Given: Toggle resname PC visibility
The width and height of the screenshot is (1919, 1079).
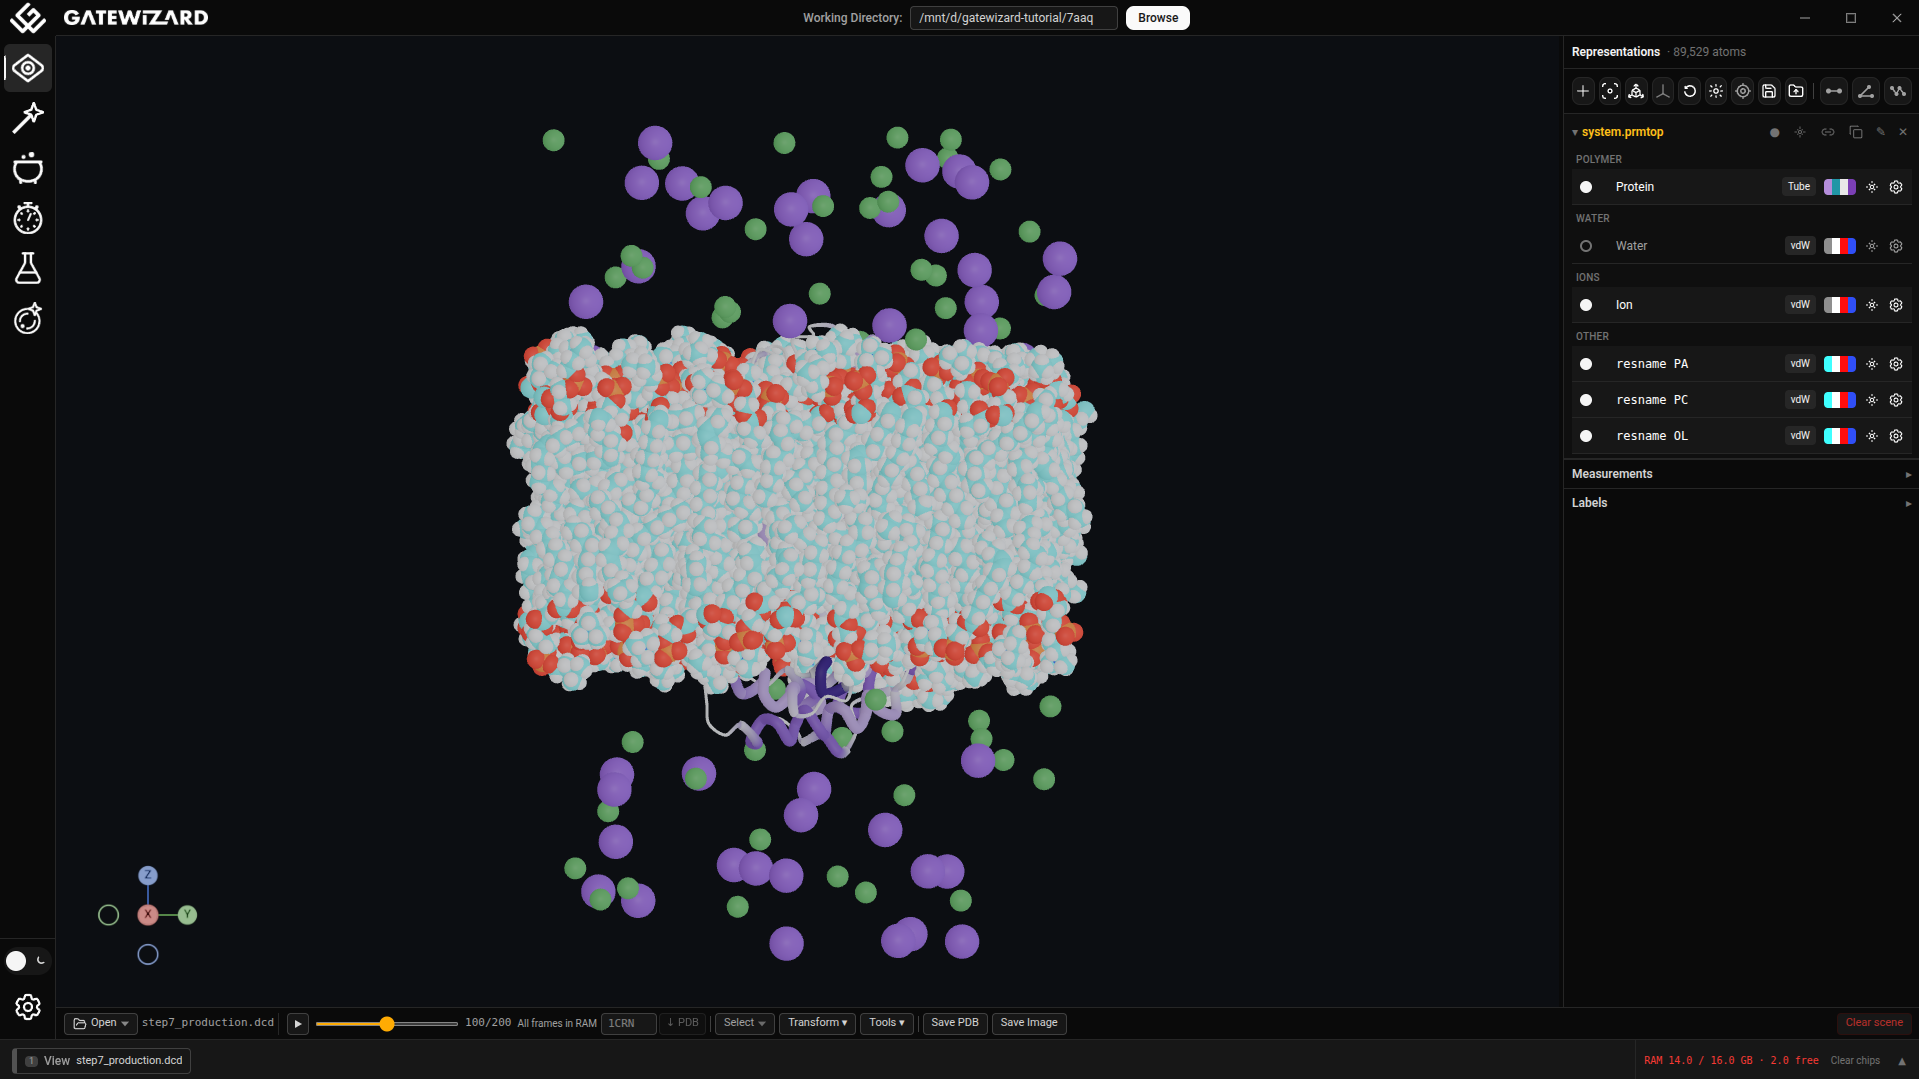Looking at the screenshot, I should point(1586,400).
